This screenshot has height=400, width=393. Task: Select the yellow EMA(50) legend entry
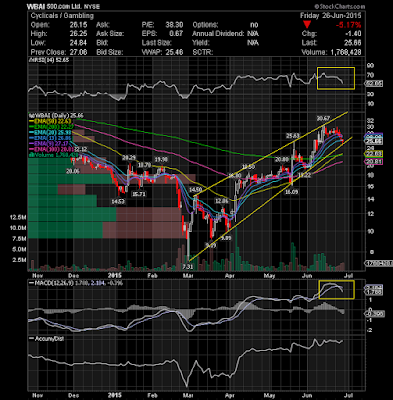pyautogui.click(x=50, y=121)
